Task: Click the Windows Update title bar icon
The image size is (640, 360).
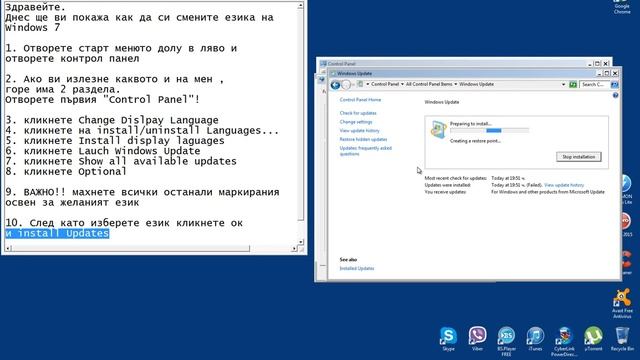Action: 333,73
